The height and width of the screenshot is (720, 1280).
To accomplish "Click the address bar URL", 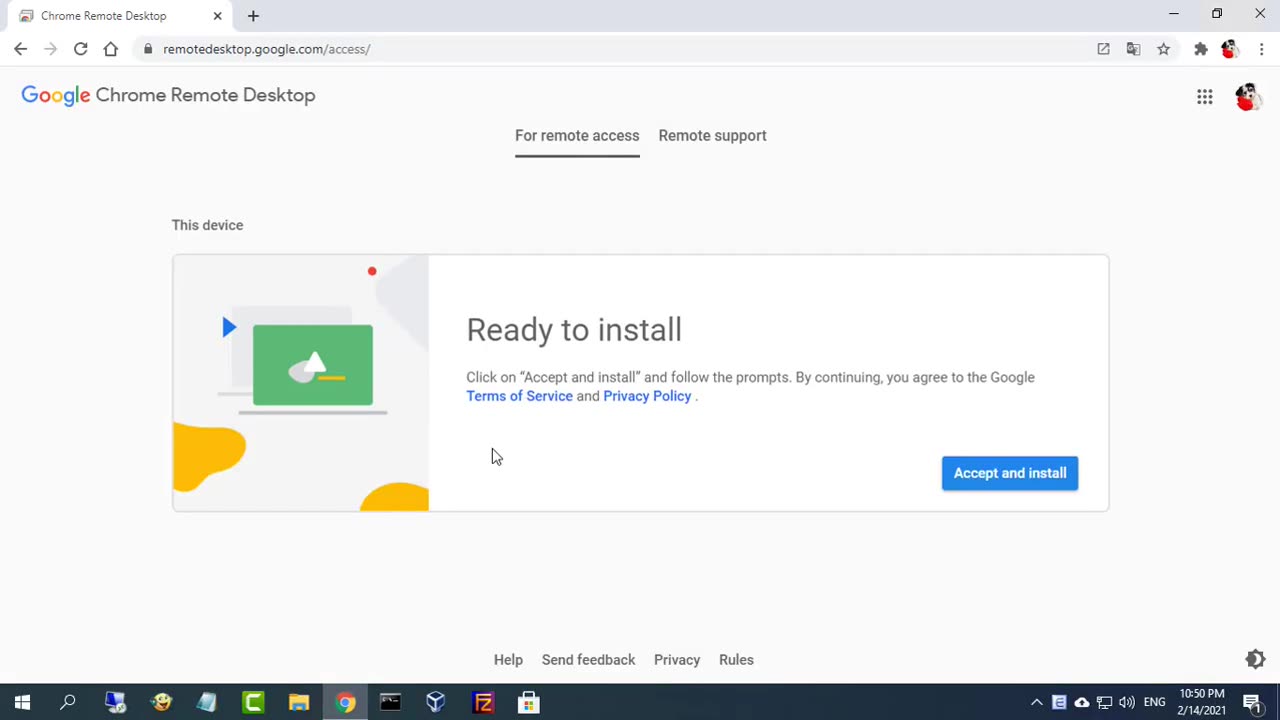I will [267, 49].
